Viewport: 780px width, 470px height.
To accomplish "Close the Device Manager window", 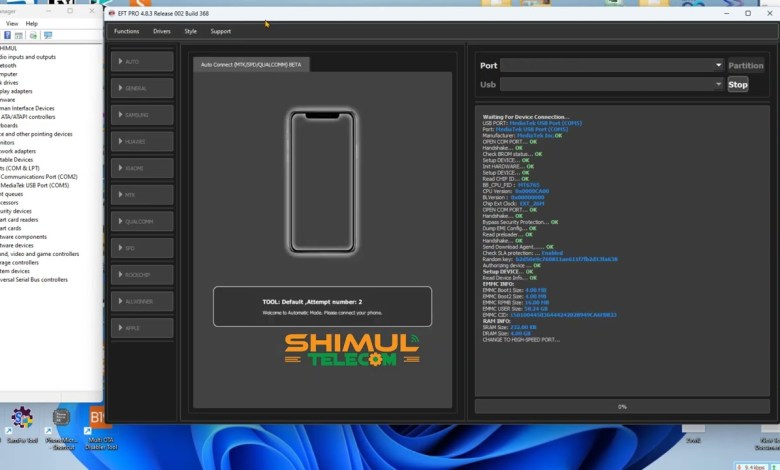I will [92, 10].
